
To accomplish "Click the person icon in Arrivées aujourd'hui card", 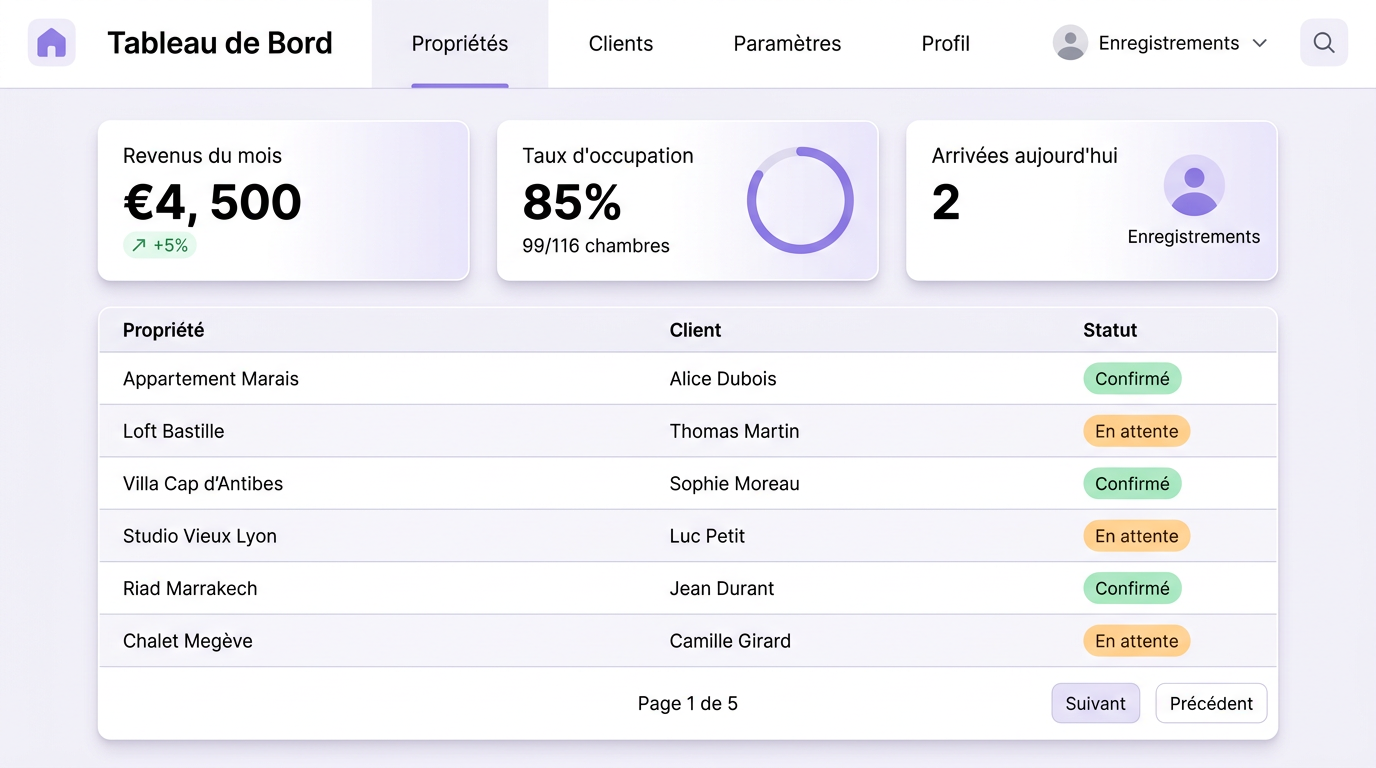I will pos(1194,185).
